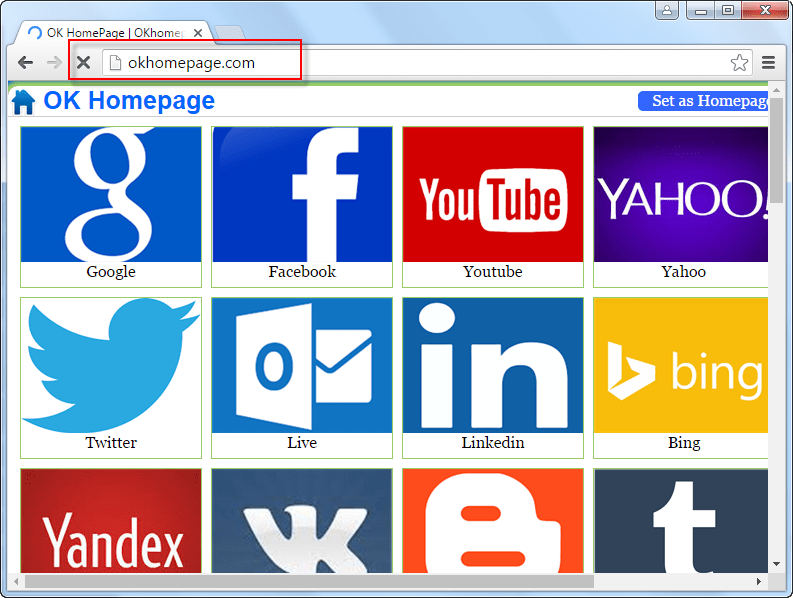Click the vertical scrollbar up arrow
The height and width of the screenshot is (598, 793).
[776, 91]
